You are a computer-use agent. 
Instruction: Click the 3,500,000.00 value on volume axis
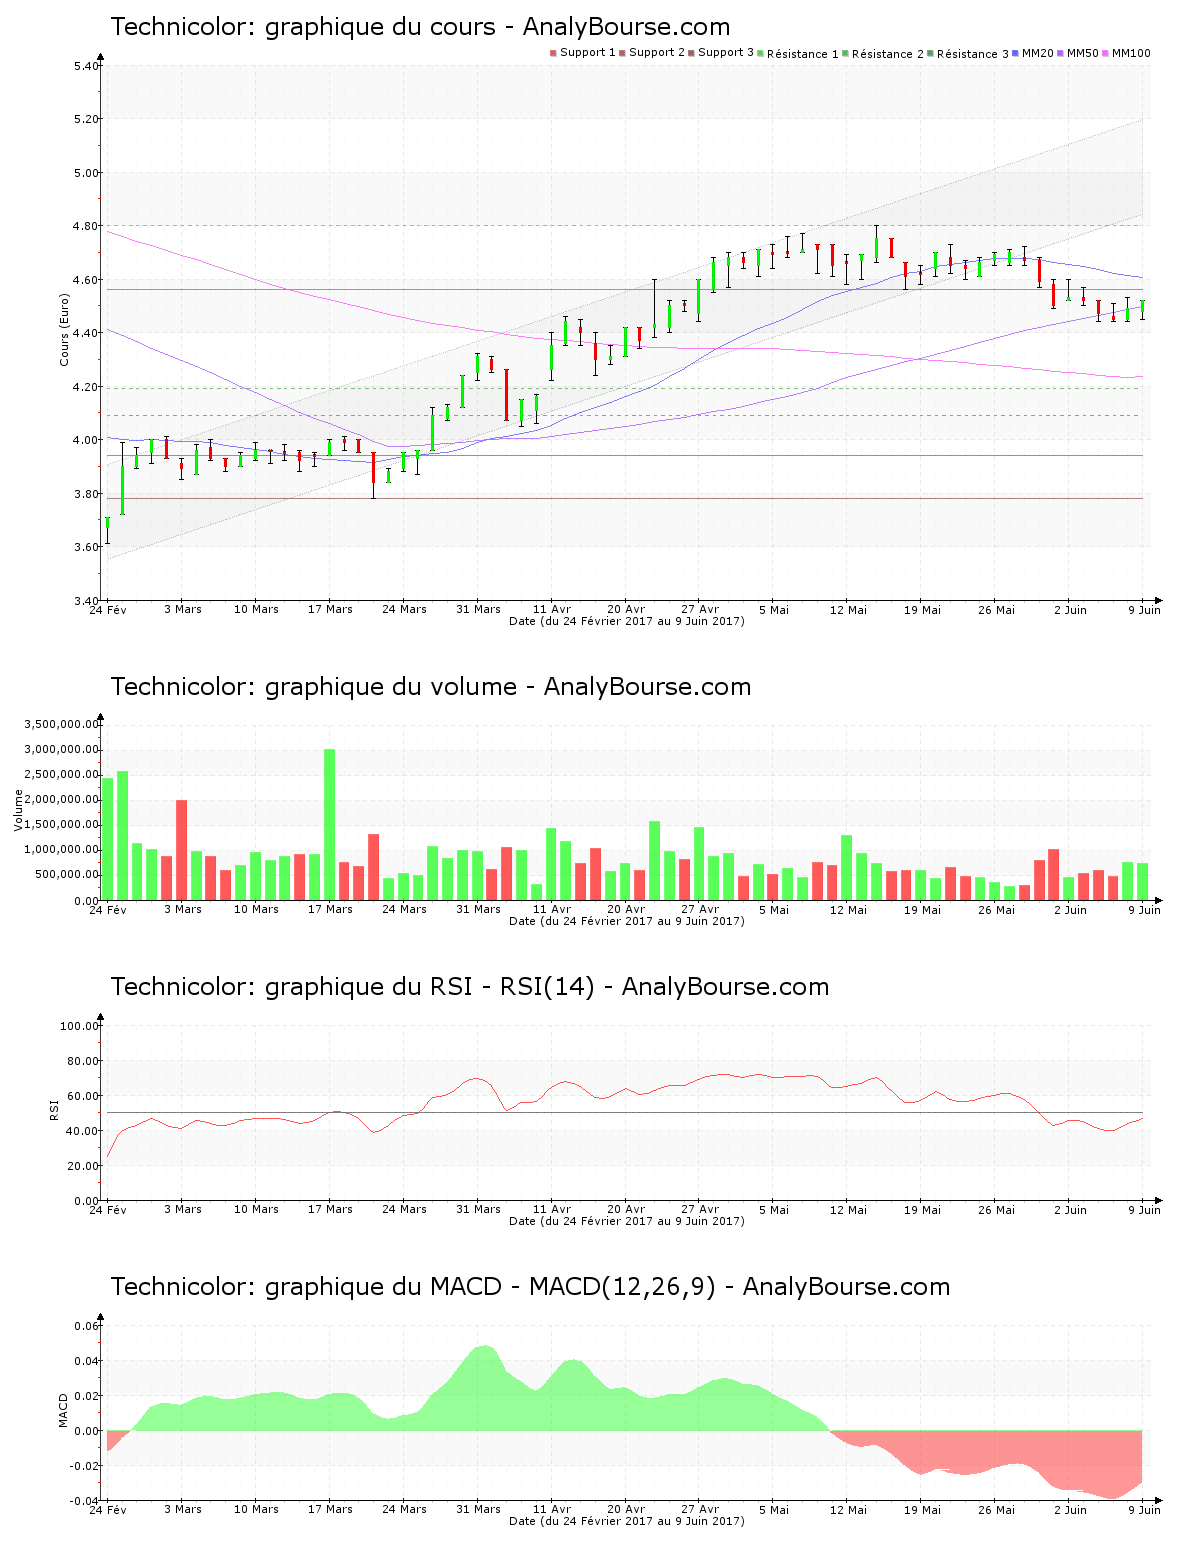tap(59, 724)
